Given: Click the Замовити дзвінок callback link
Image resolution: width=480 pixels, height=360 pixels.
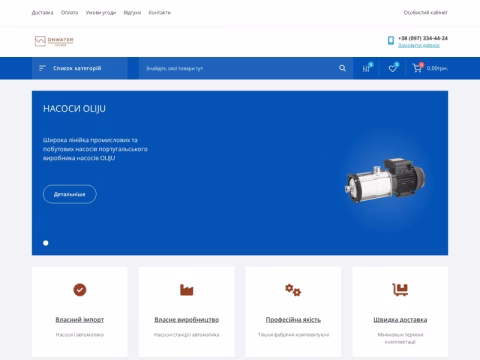Looking at the screenshot, I should click(419, 45).
